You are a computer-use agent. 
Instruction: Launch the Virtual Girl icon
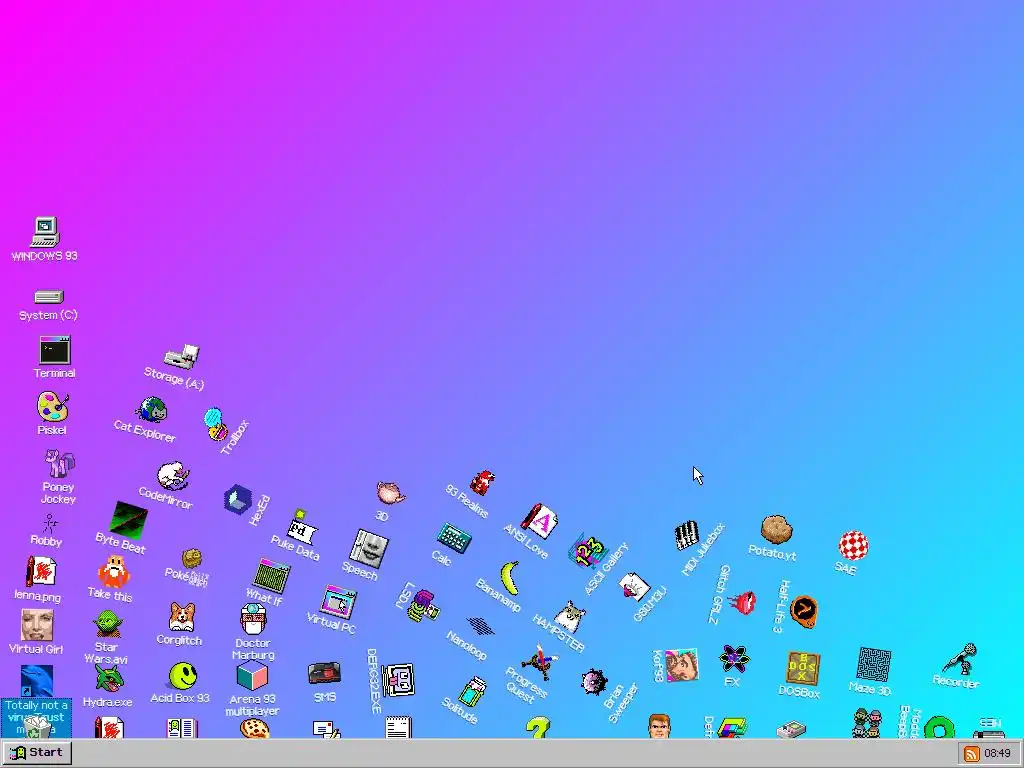pos(37,625)
